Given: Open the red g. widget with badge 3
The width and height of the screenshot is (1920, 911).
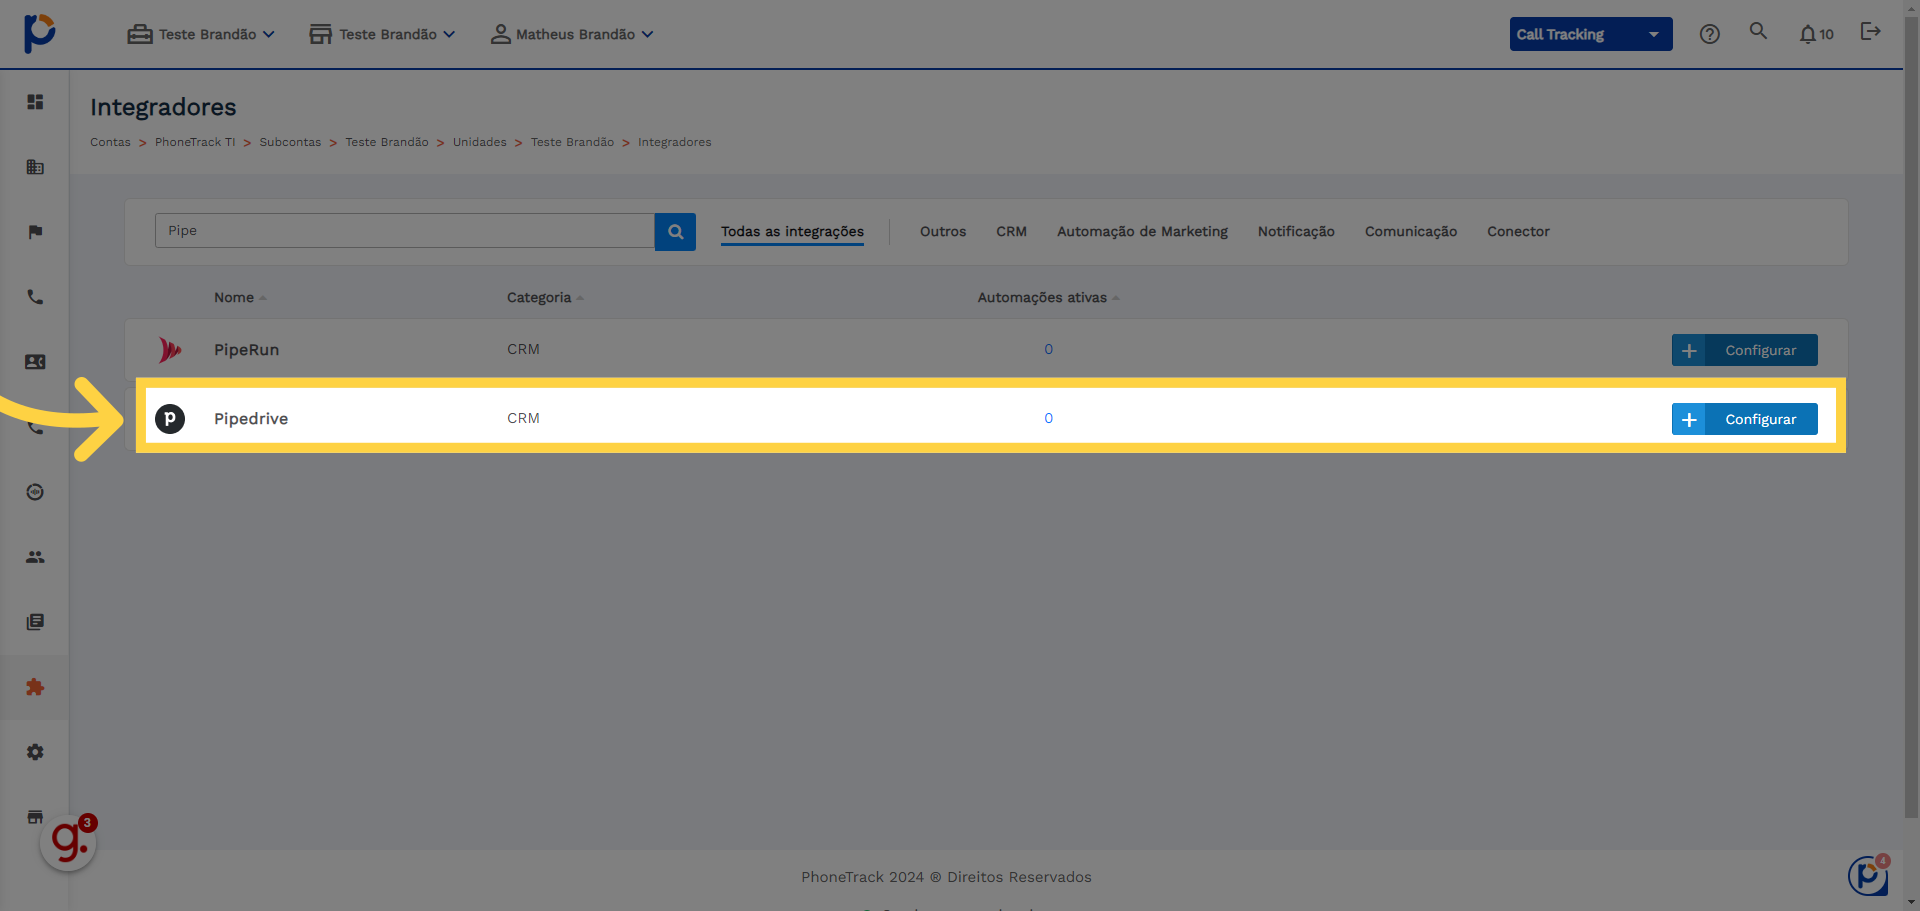Looking at the screenshot, I should (x=69, y=842).
